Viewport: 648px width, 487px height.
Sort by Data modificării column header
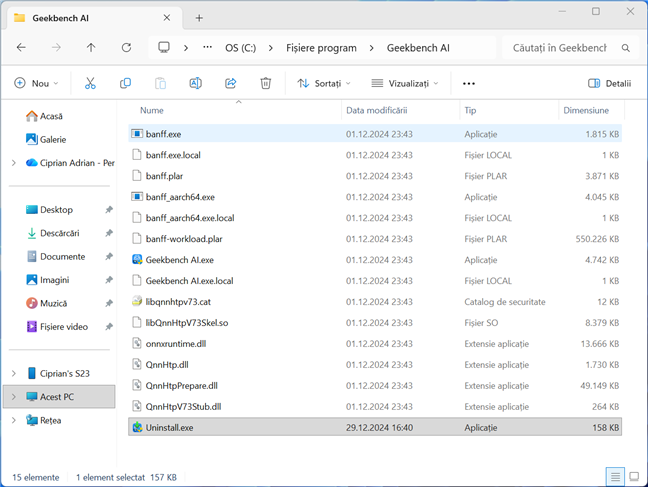click(x=376, y=110)
